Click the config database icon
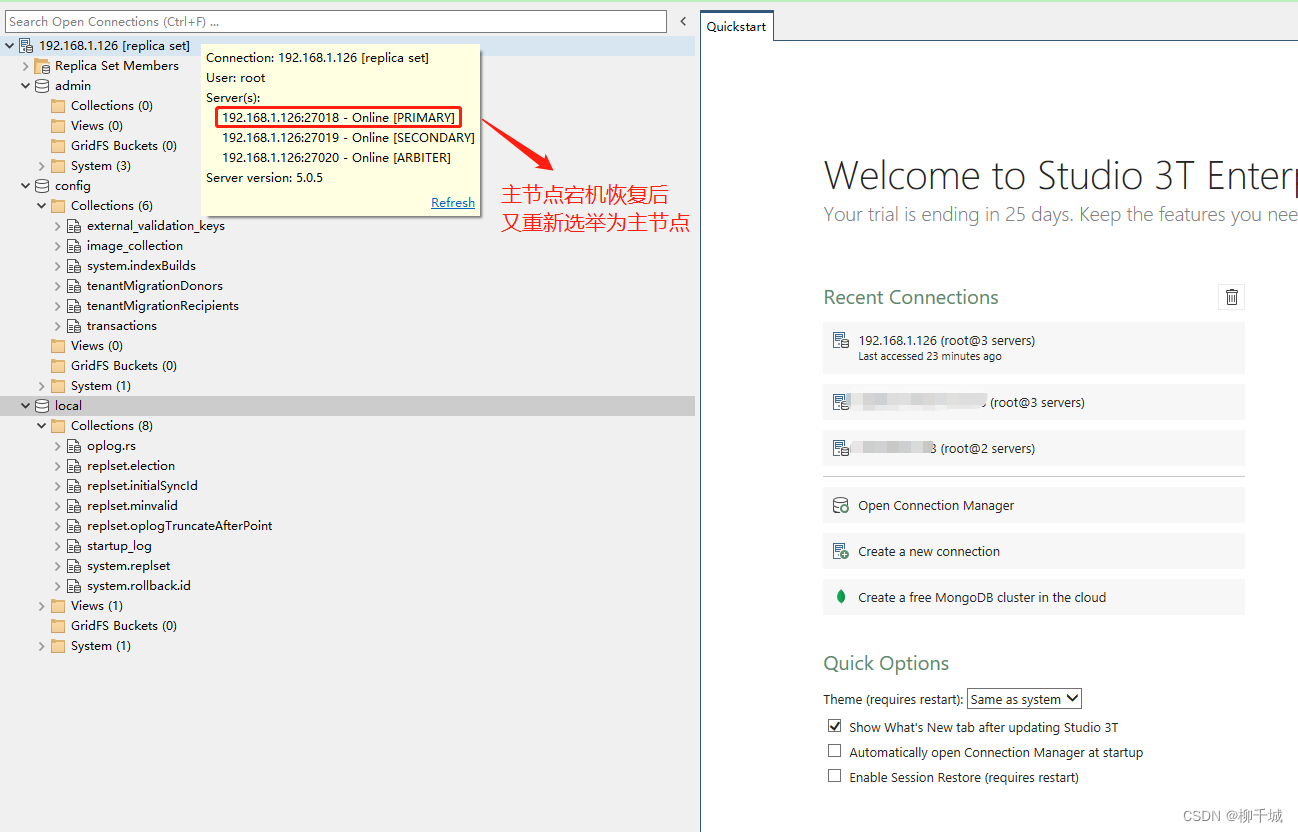The image size is (1298, 832). 42,186
